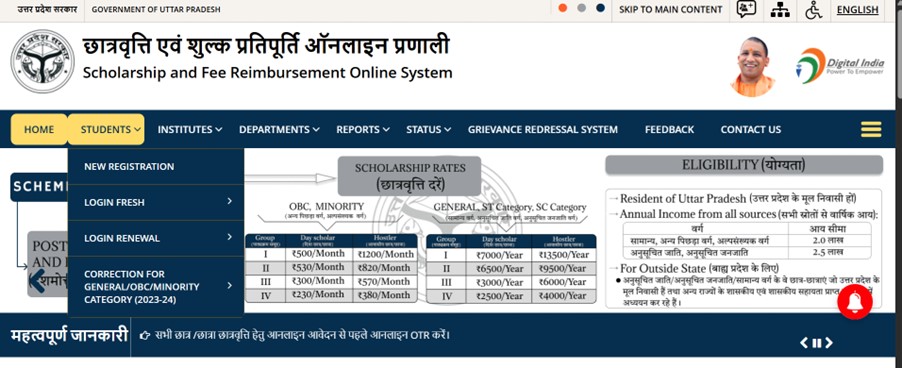The image size is (902, 368).
Task: Click the 'OBC, MINORITY' table heading
Action: coord(326,206)
